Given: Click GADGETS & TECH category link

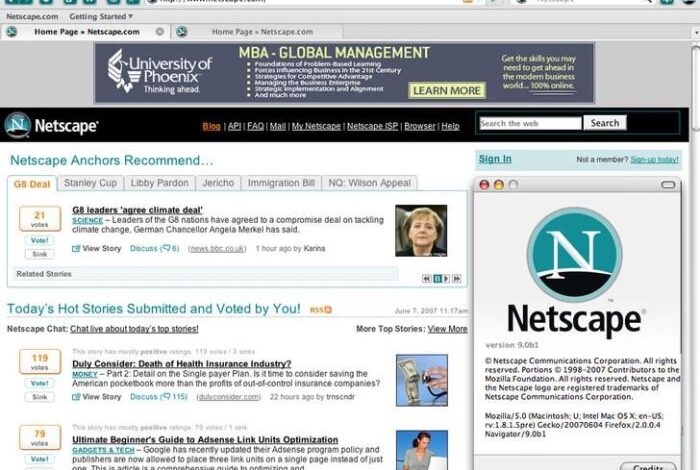Looking at the screenshot, I should click(103, 450).
